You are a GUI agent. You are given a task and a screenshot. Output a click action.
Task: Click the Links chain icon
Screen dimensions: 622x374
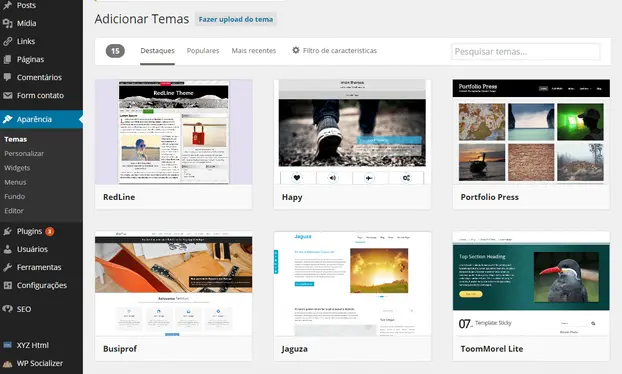pos(8,41)
